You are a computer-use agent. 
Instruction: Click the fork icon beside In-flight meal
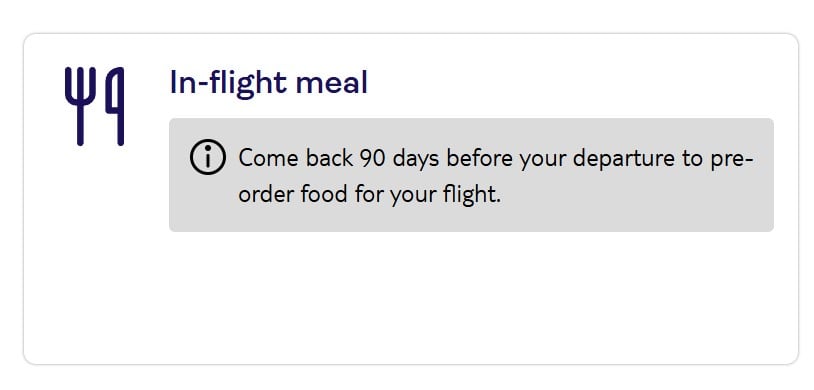click(80, 106)
